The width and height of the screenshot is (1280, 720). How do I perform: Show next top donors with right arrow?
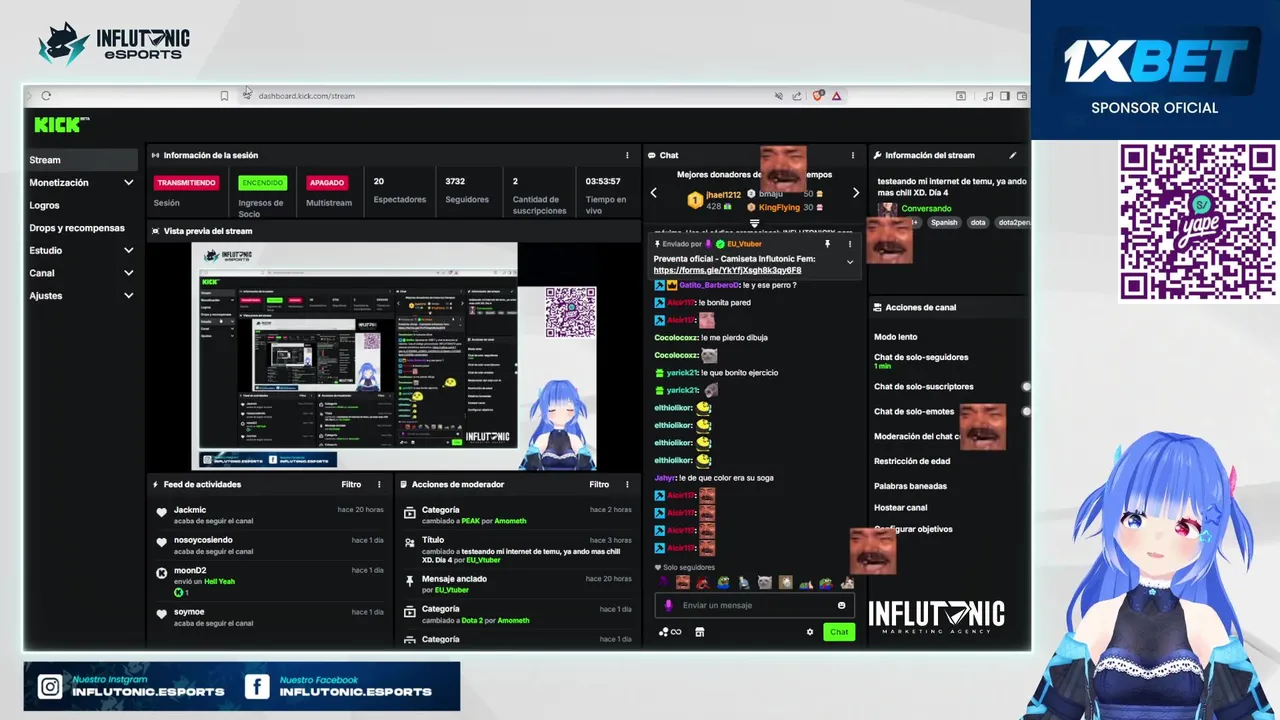[856, 193]
